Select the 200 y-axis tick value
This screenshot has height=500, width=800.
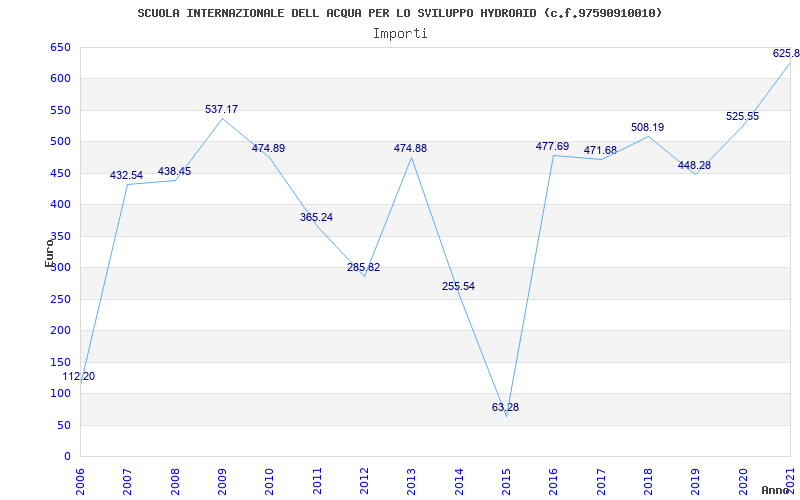(x=60, y=331)
